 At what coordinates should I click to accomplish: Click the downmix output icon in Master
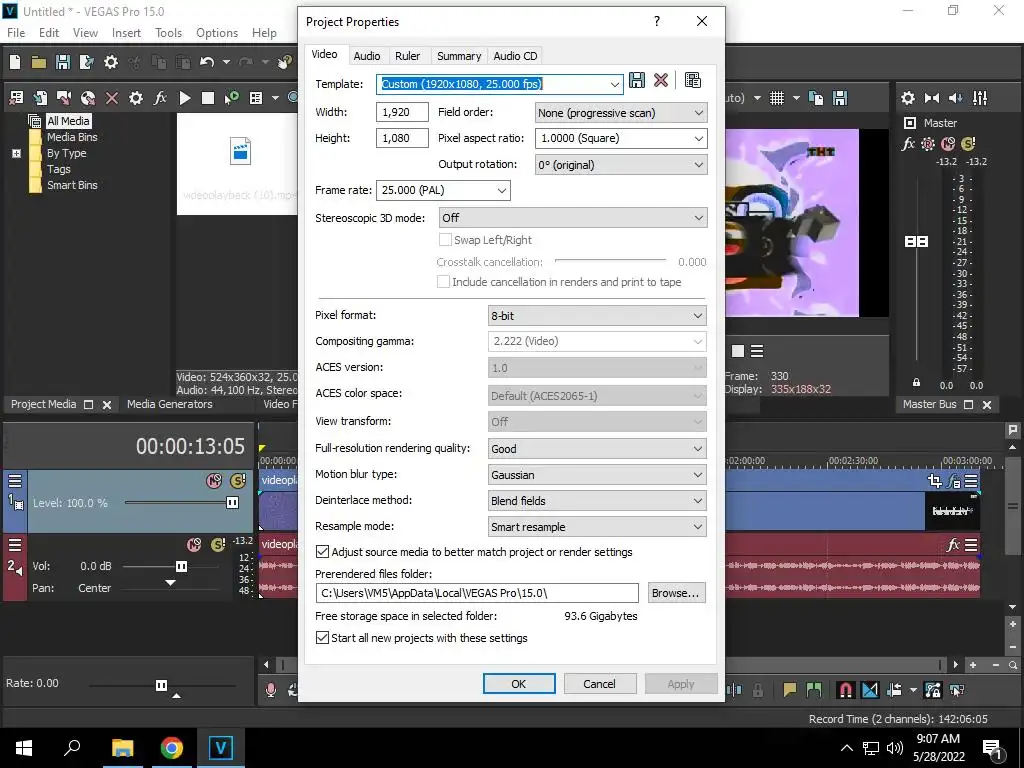coord(932,98)
